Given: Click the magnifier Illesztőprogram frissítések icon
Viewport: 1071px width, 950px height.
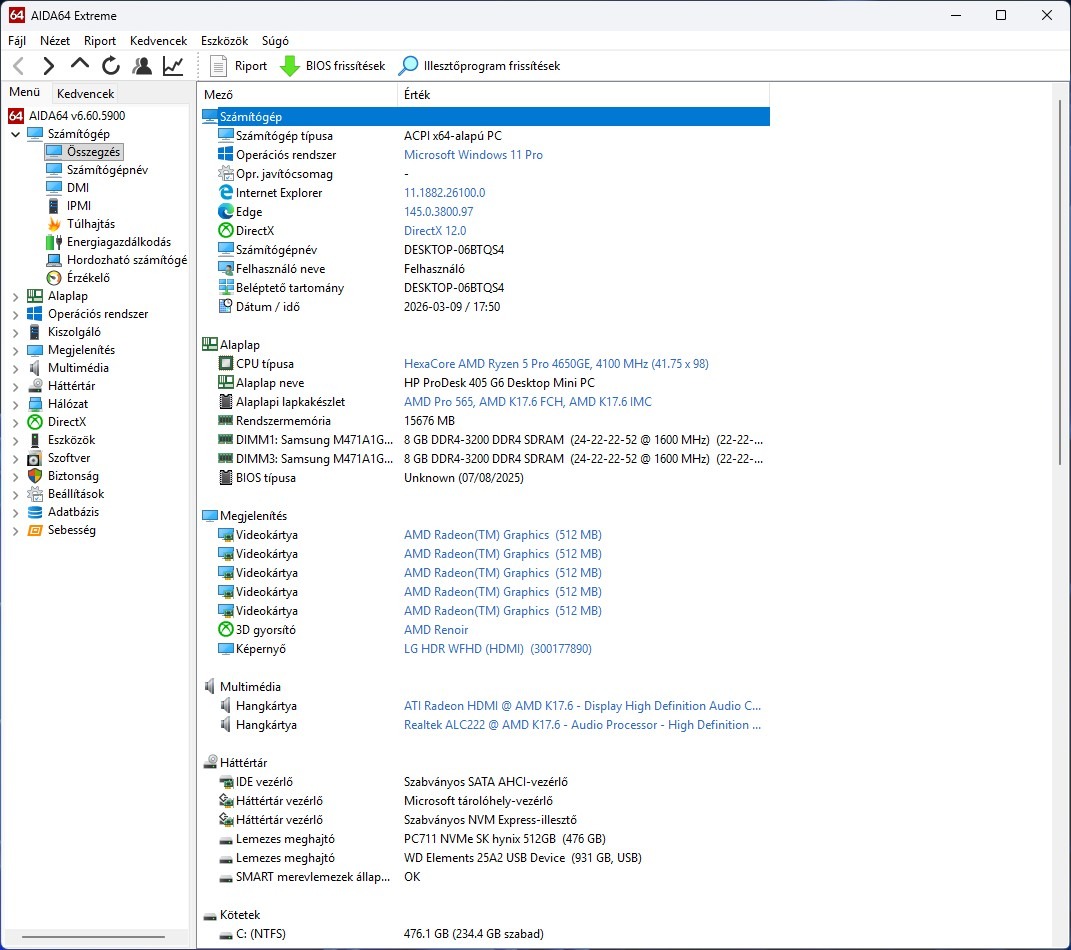Looking at the screenshot, I should pos(408,66).
